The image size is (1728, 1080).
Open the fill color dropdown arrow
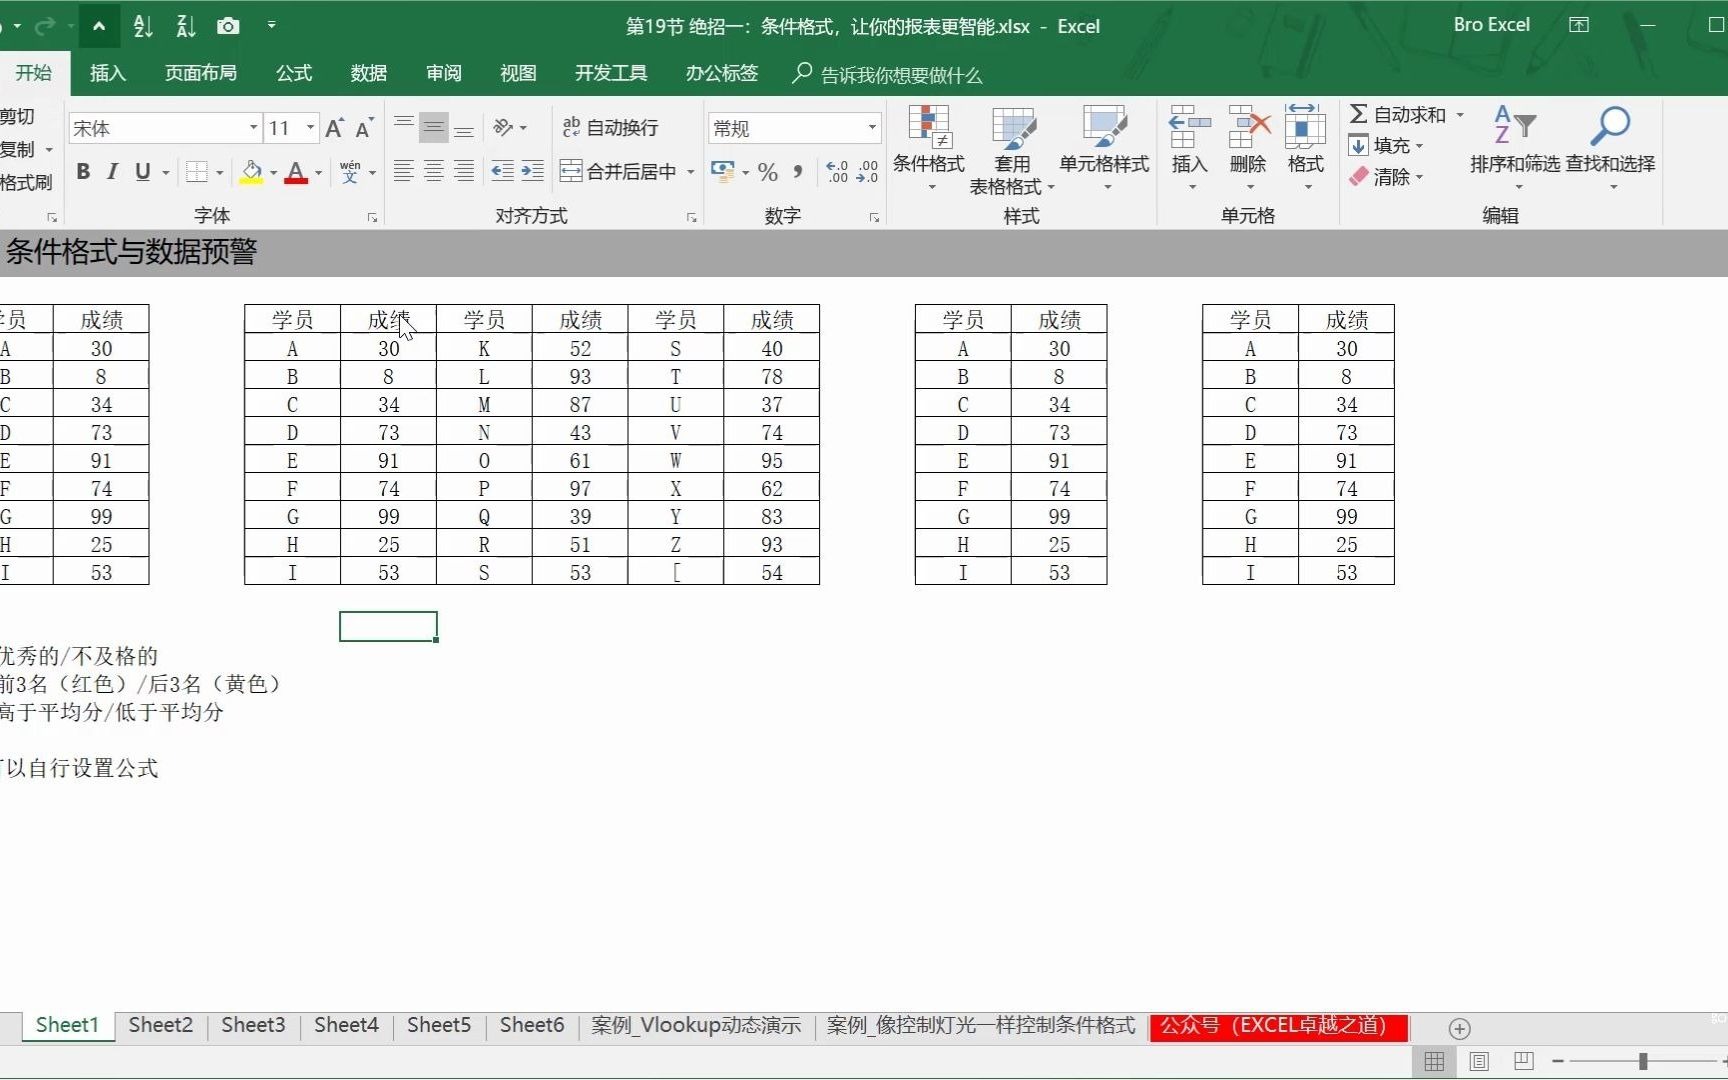272,171
